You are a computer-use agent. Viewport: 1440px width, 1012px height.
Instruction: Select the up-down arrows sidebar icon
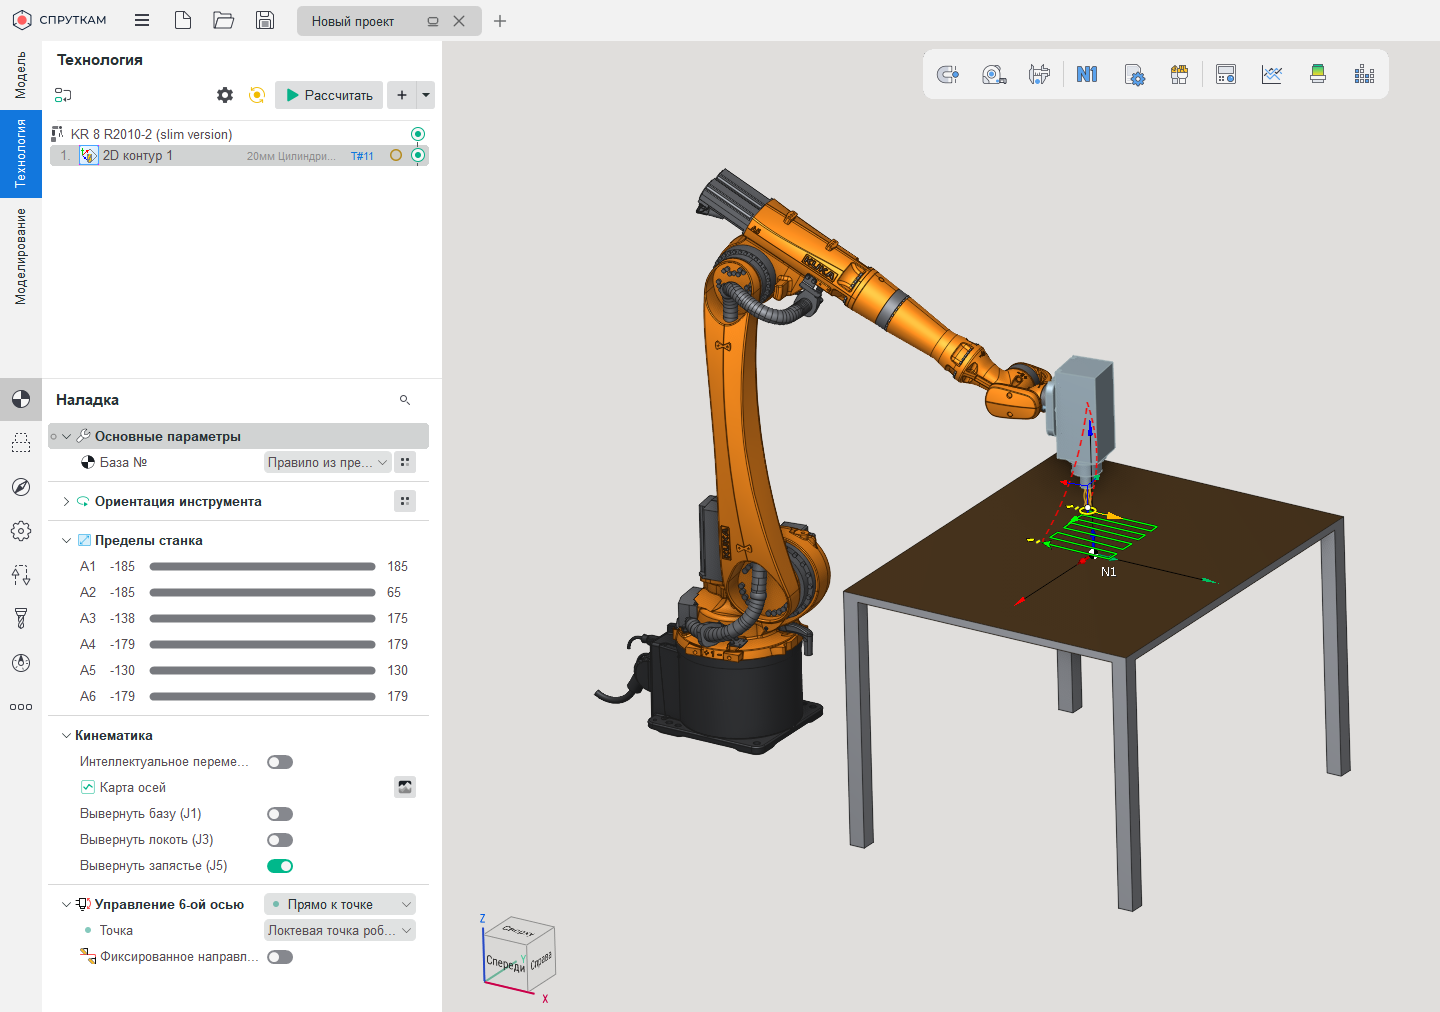[21, 575]
